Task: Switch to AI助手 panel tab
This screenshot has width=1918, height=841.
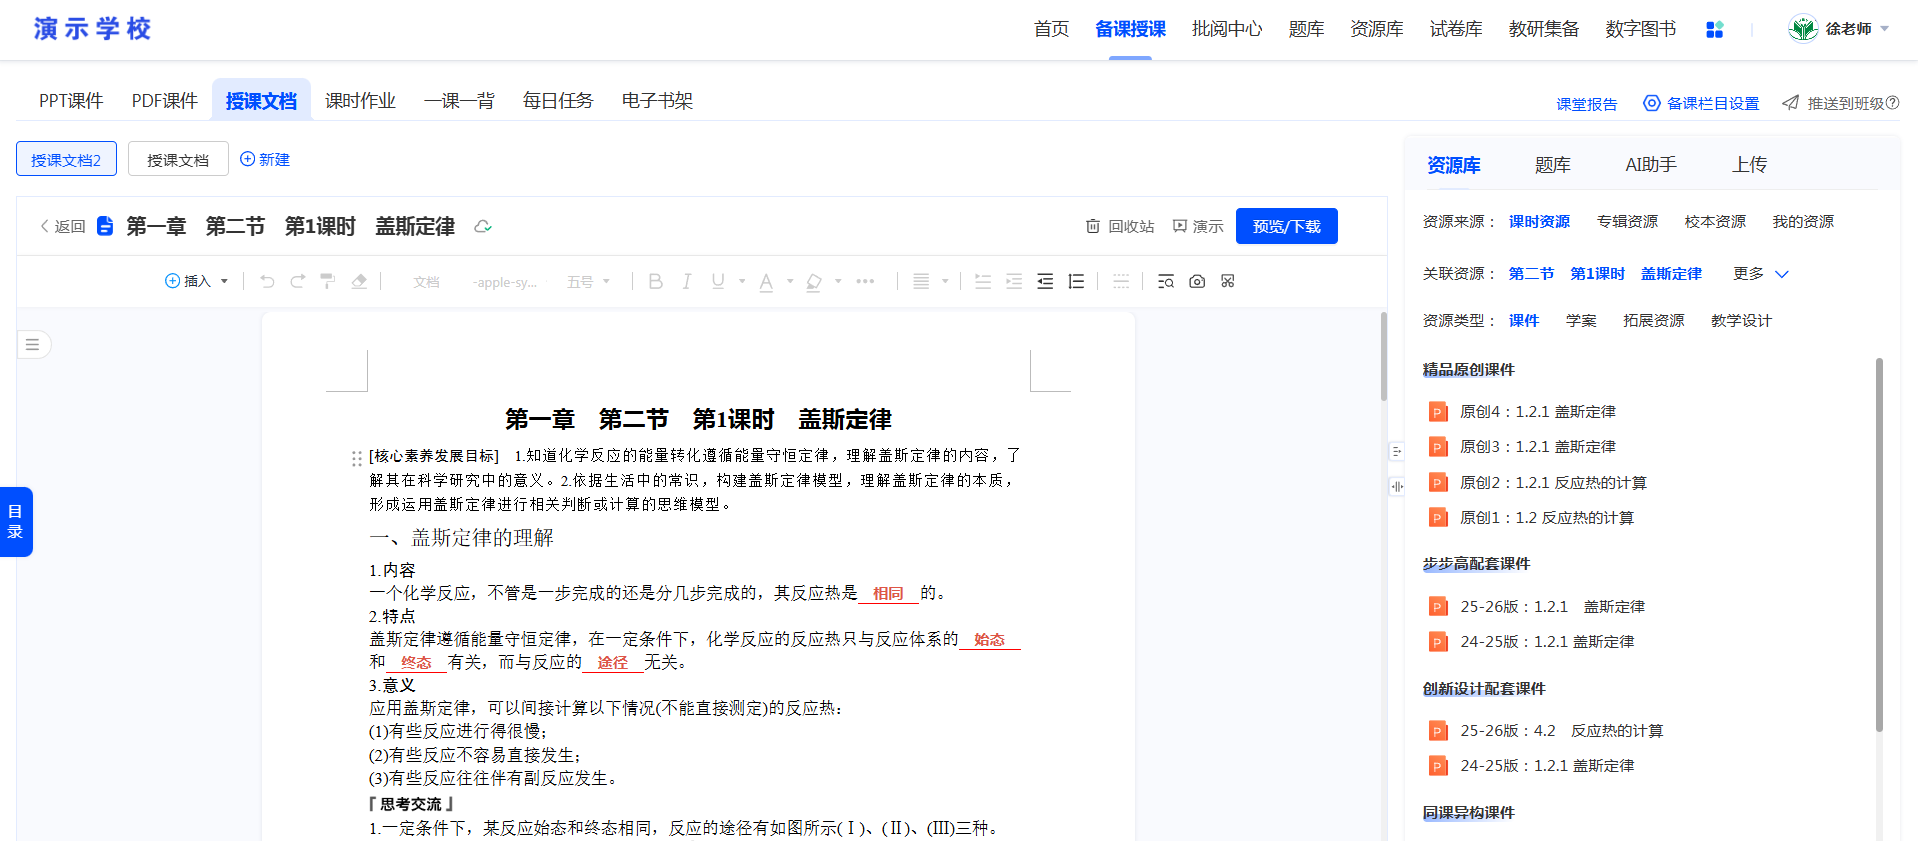Action: pyautogui.click(x=1650, y=165)
